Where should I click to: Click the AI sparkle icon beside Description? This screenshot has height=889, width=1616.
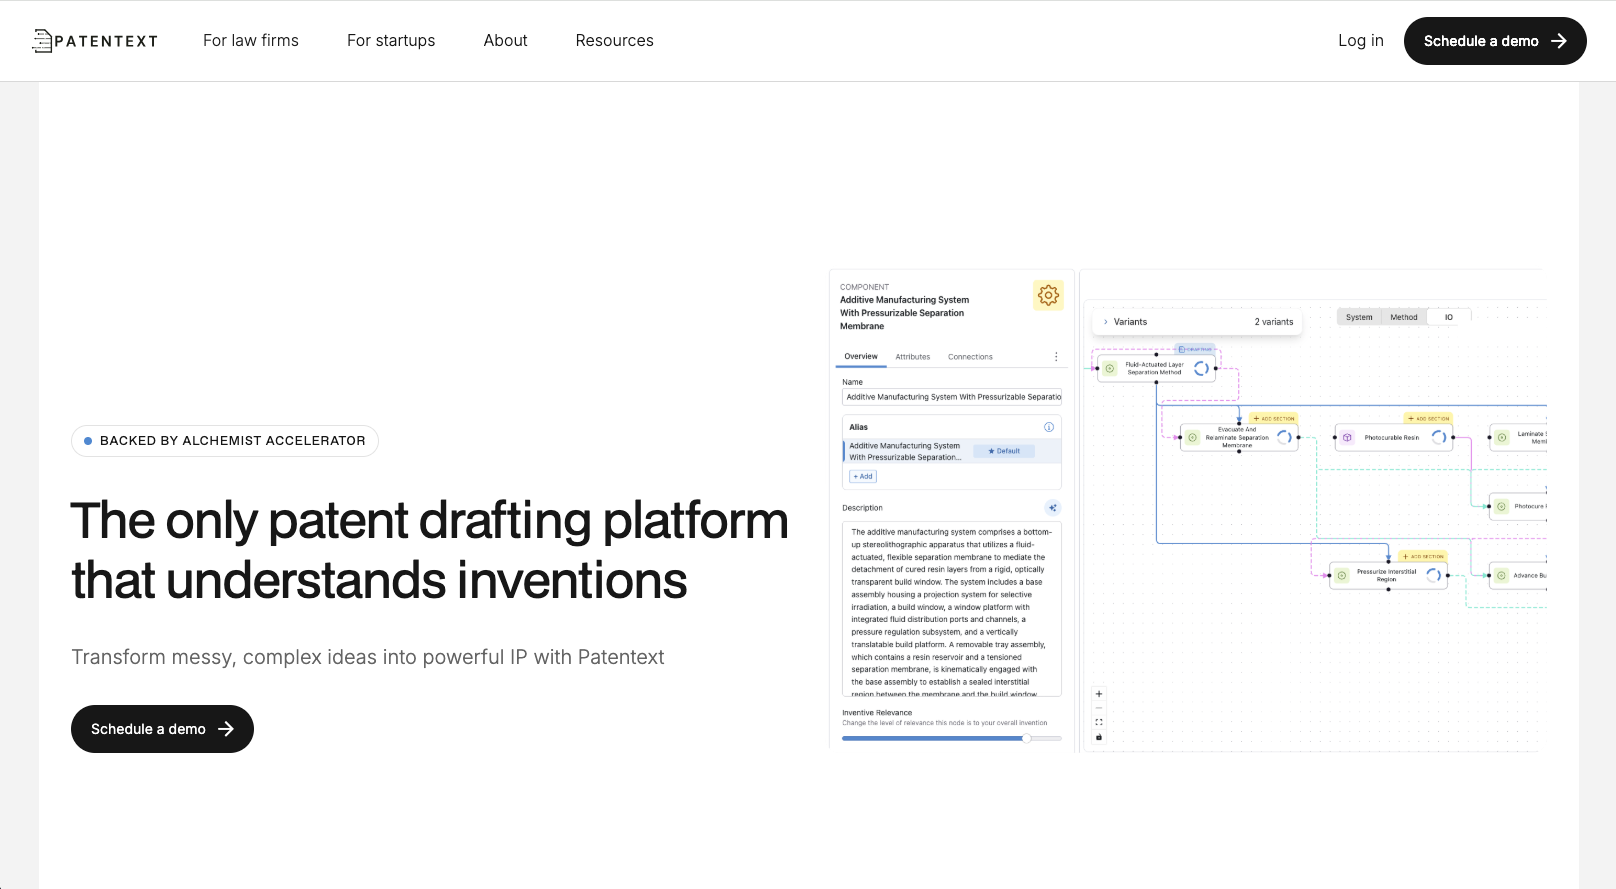click(x=1052, y=508)
